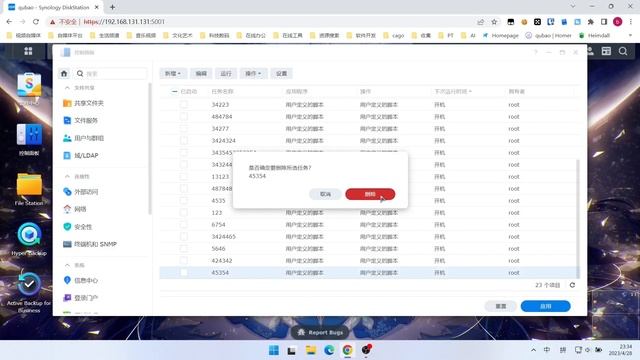
Task: Open Control Panel desktop shortcut
Action: click(x=29, y=139)
